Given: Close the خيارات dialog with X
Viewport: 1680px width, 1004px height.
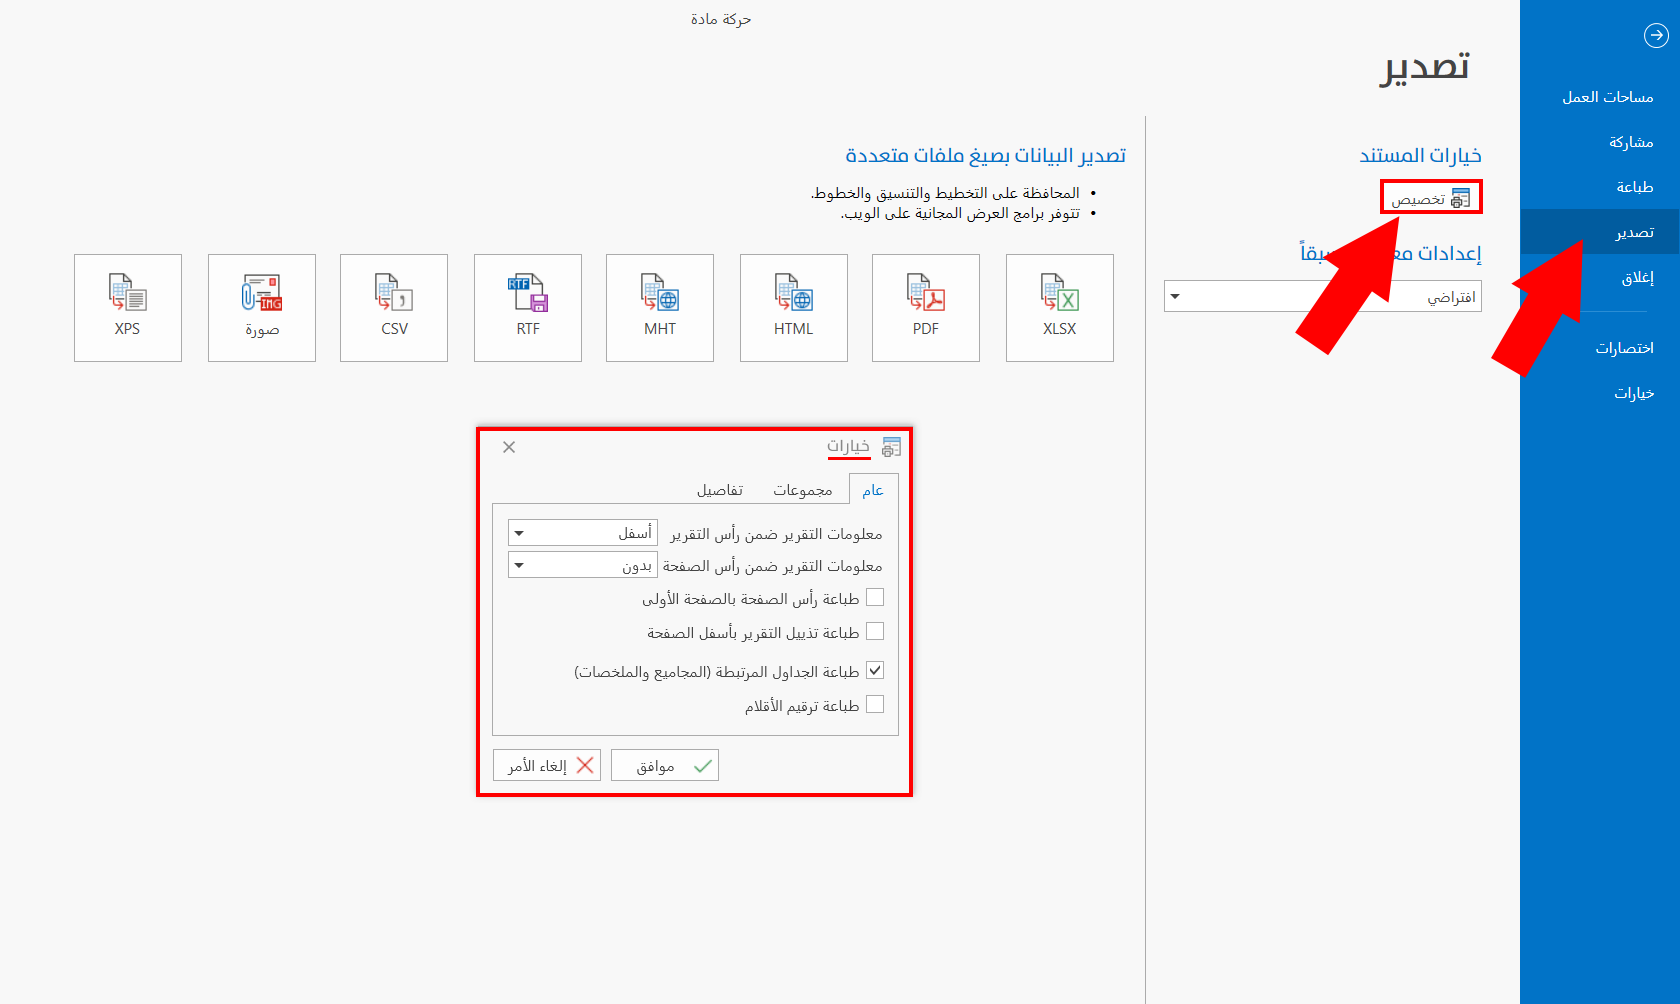Looking at the screenshot, I should click(509, 447).
